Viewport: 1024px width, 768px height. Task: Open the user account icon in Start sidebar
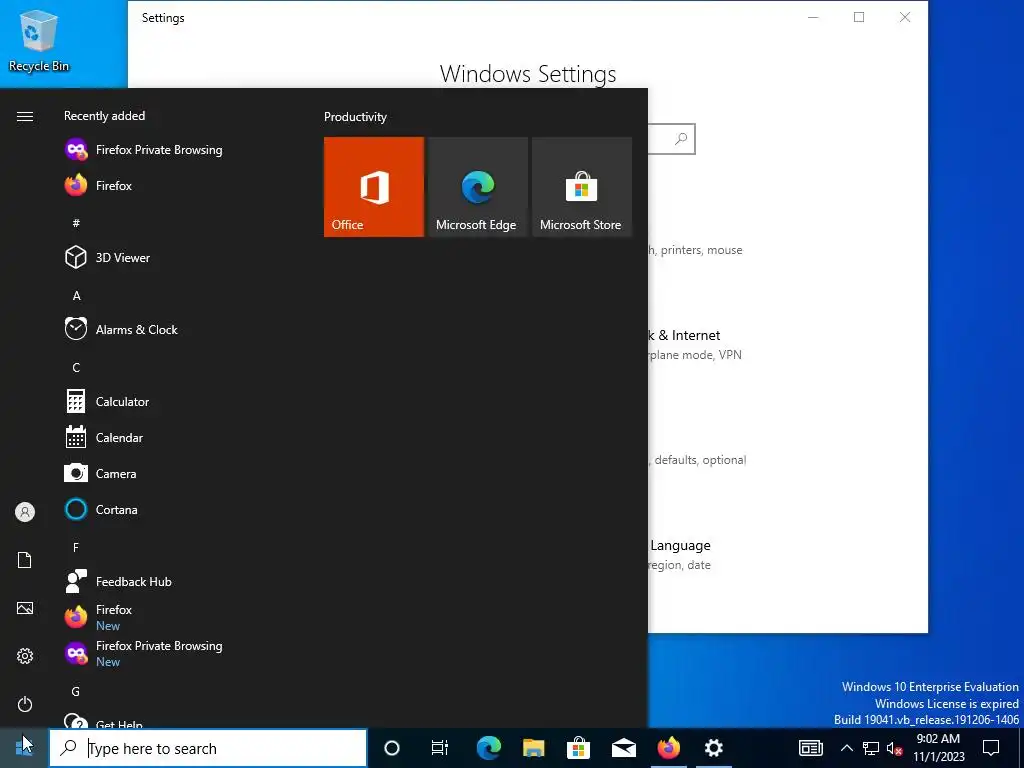pos(25,512)
